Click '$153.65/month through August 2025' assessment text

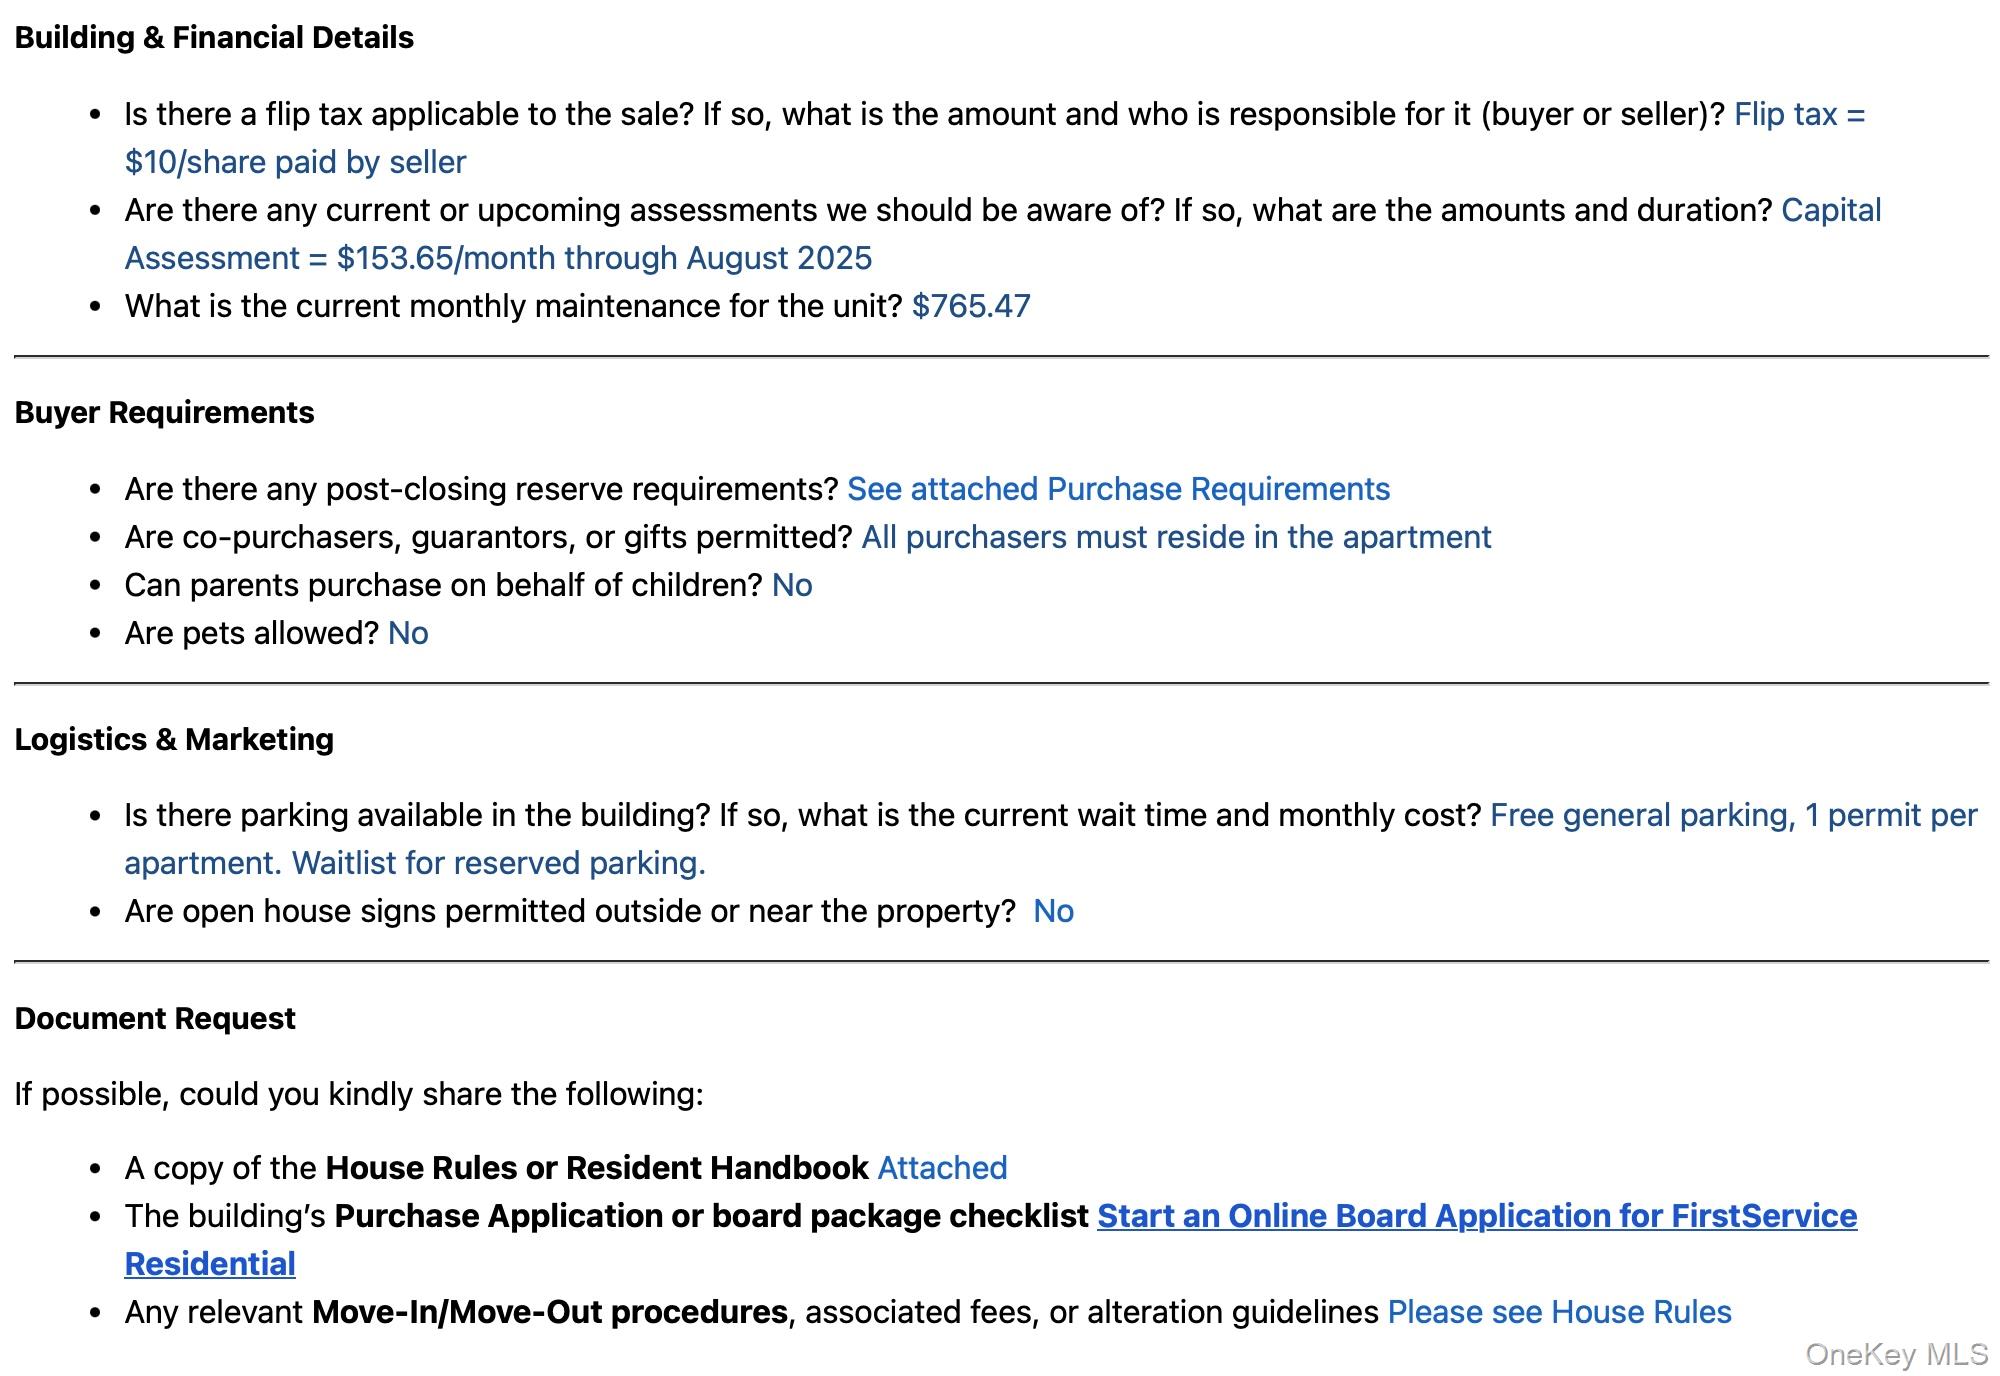coord(604,258)
